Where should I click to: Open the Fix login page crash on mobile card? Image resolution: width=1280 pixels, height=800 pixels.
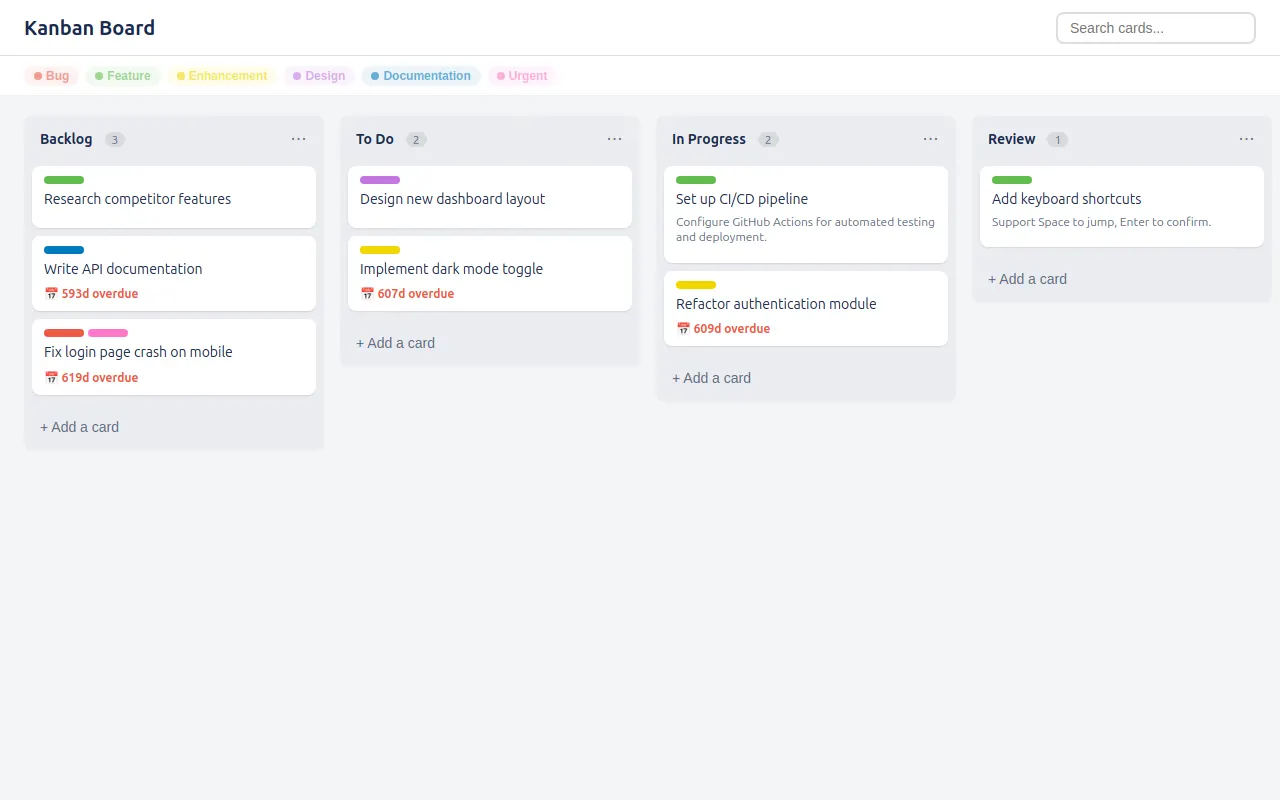click(x=174, y=357)
